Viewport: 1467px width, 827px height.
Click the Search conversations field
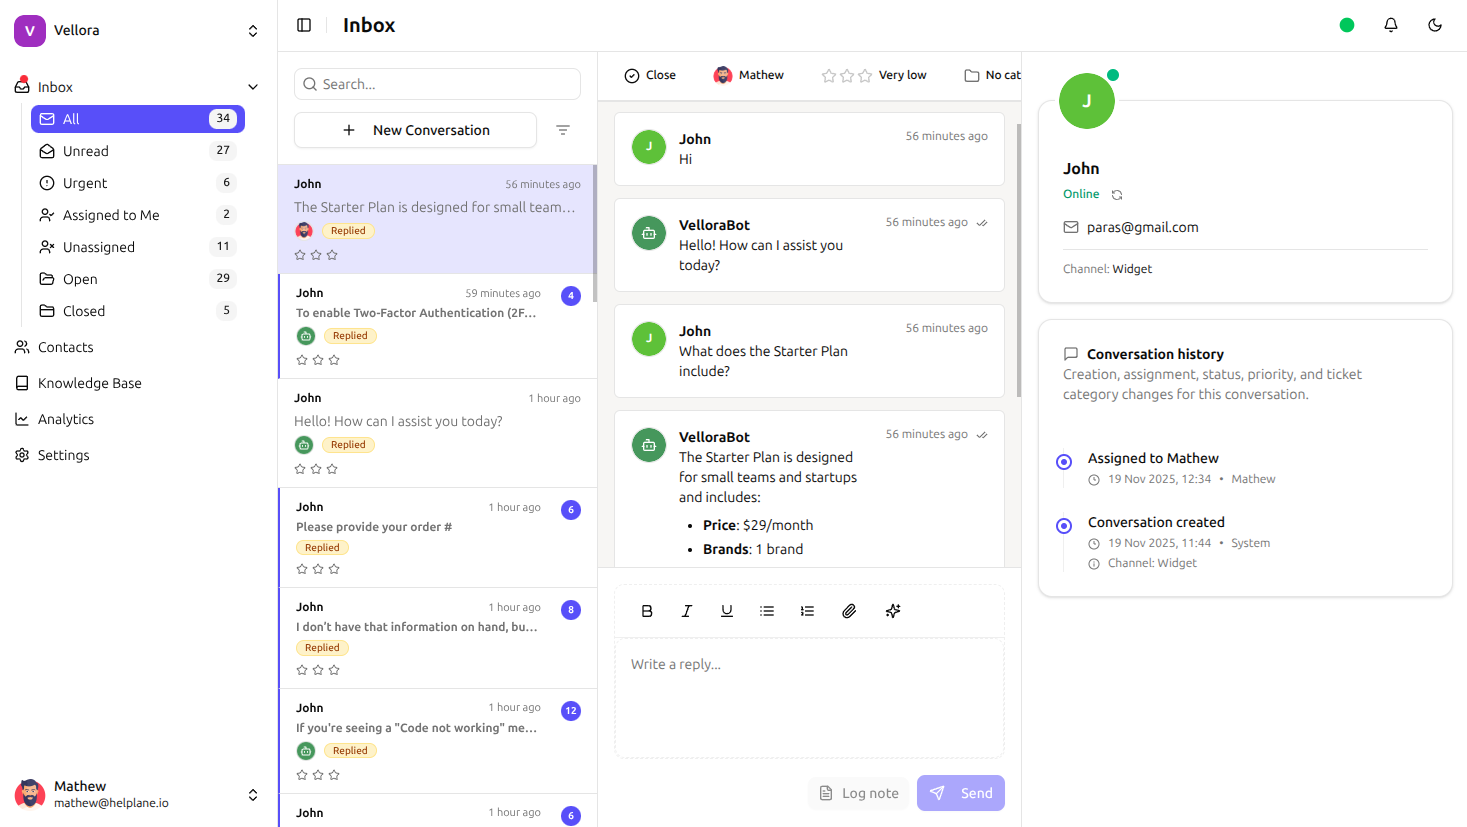coord(437,83)
